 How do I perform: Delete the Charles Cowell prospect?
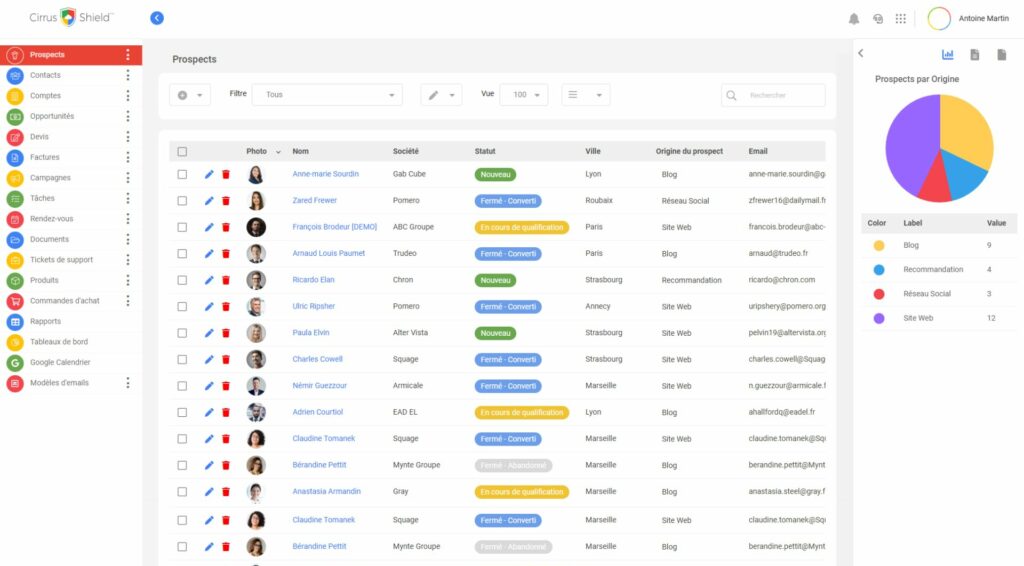(x=226, y=360)
